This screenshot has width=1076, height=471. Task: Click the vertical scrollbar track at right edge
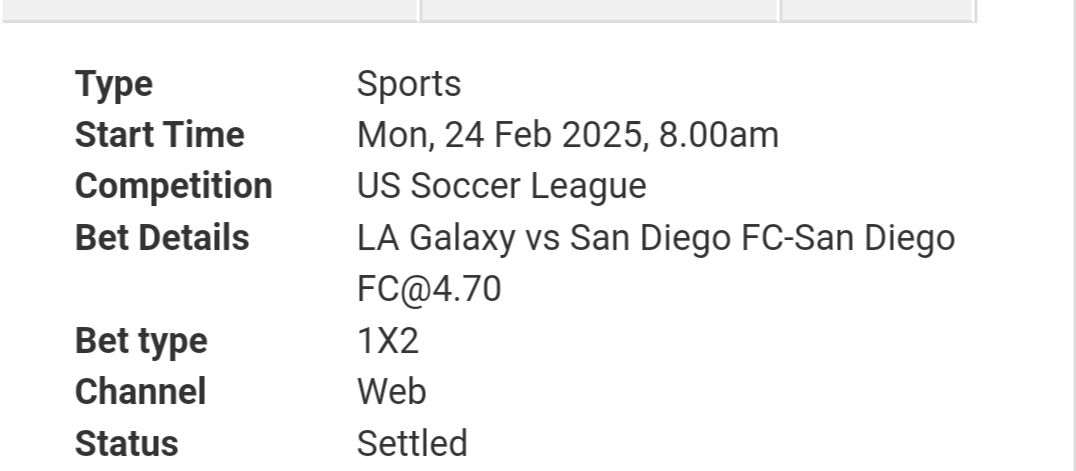point(1068,236)
